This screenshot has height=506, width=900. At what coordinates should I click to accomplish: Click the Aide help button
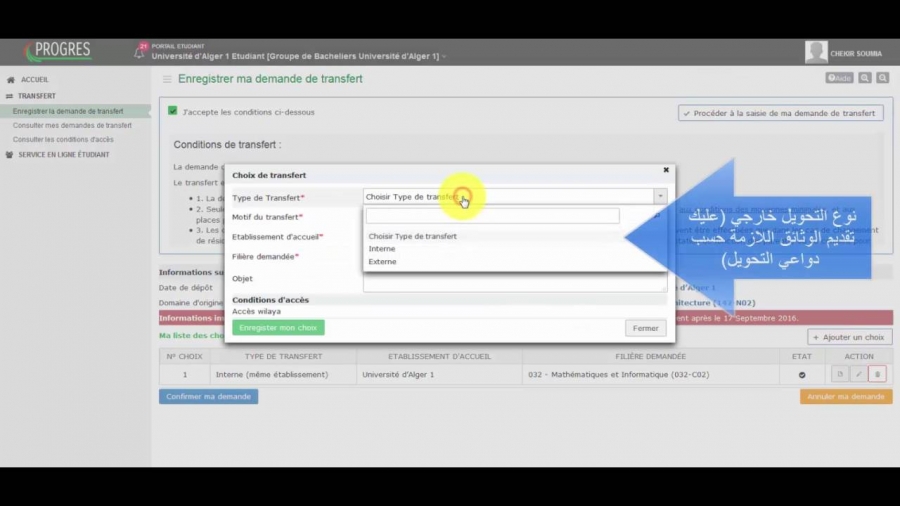point(839,78)
